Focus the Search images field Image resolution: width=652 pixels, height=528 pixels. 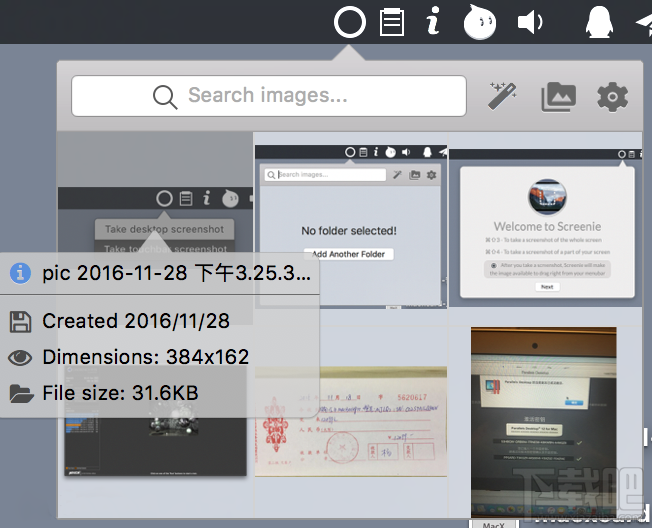click(269, 96)
